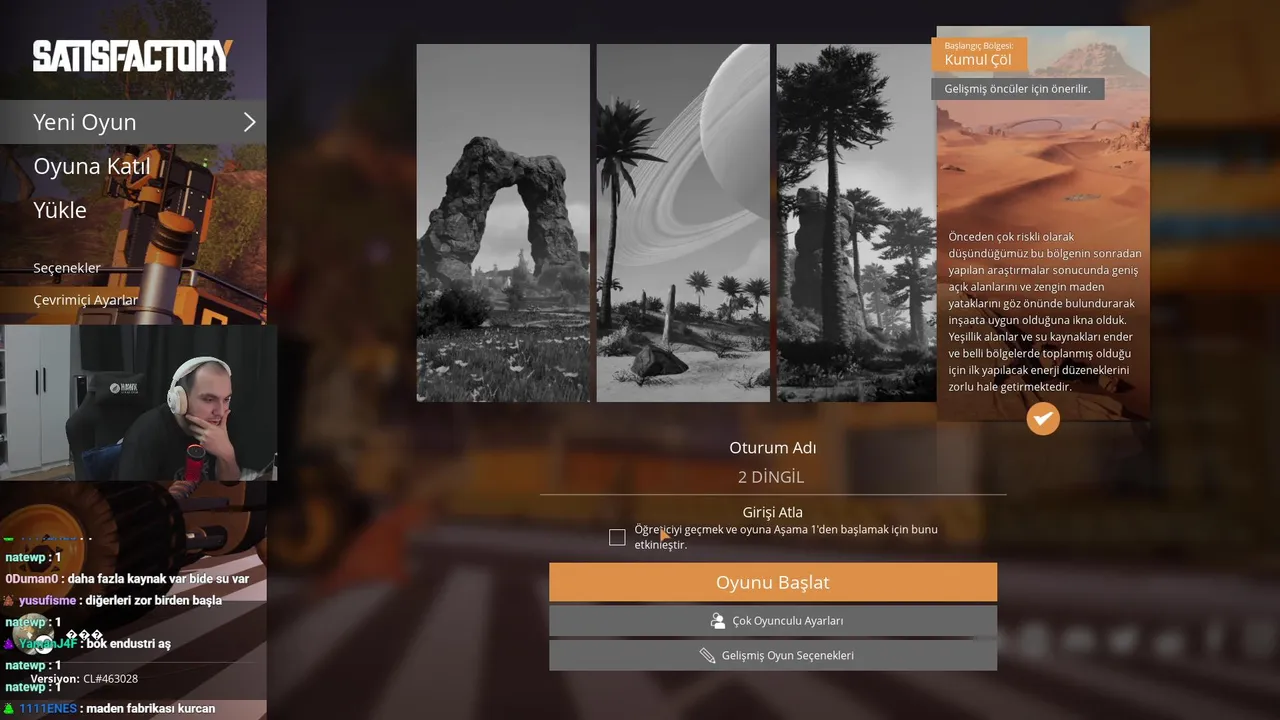Click 'Gelişmiş öncüler için önerilir.' label
Screen dimensions: 1280x720
click(1017, 89)
